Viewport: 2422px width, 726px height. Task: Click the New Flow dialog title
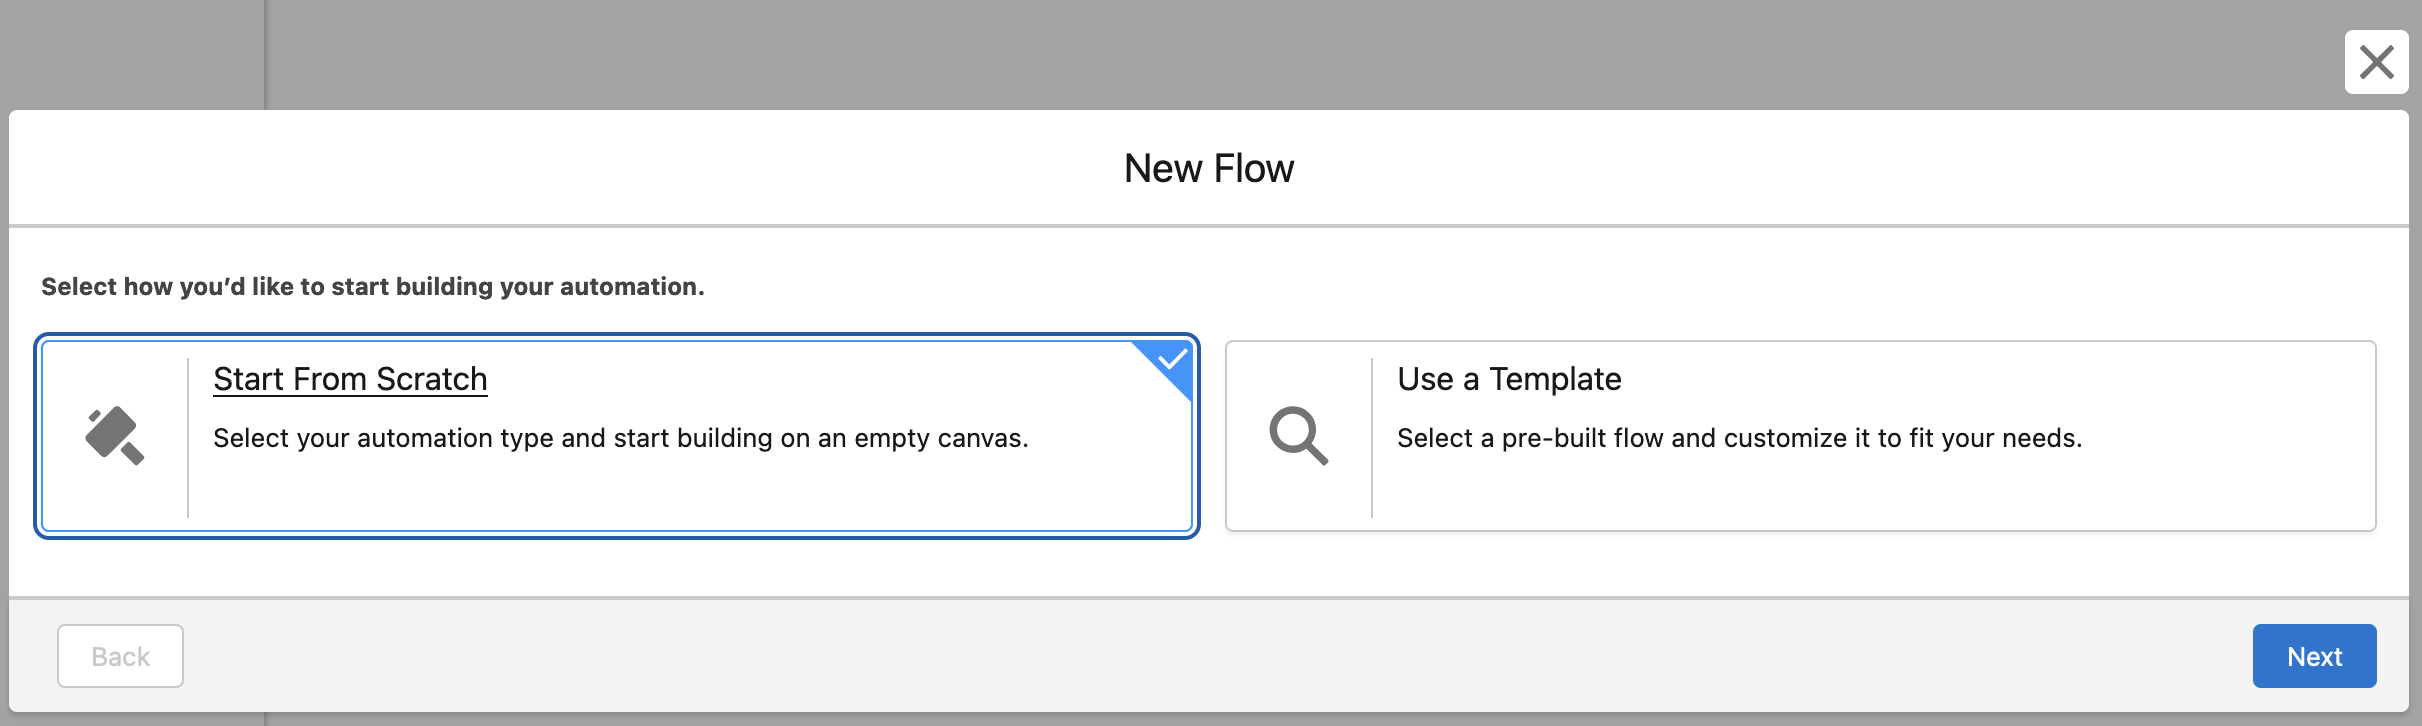coord(1209,169)
